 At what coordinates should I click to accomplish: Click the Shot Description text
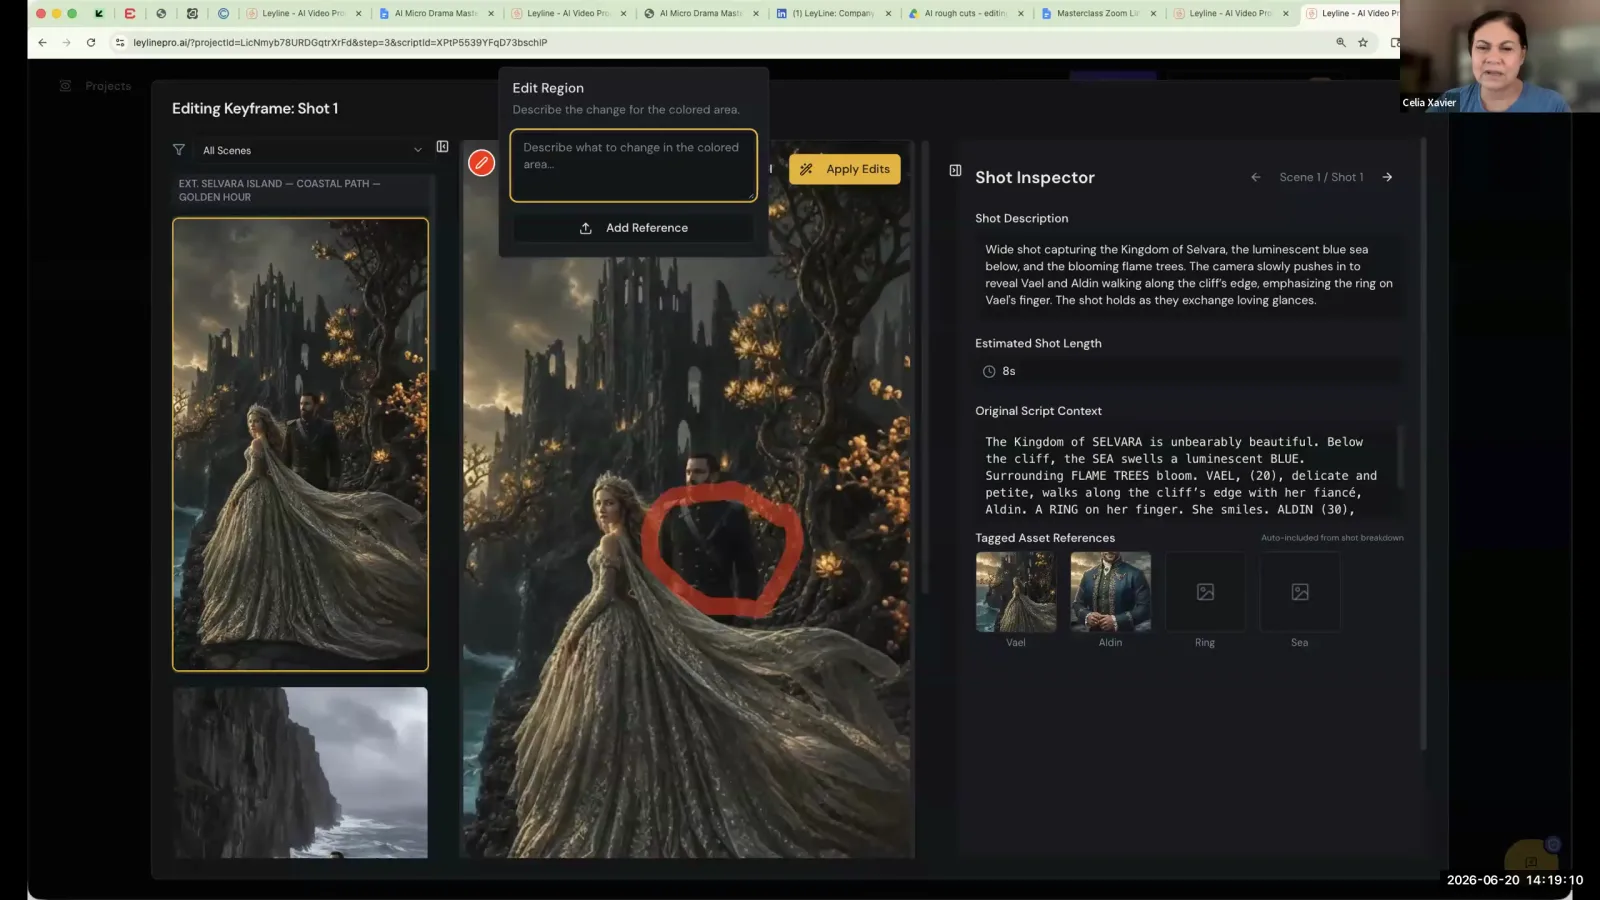click(1189, 275)
